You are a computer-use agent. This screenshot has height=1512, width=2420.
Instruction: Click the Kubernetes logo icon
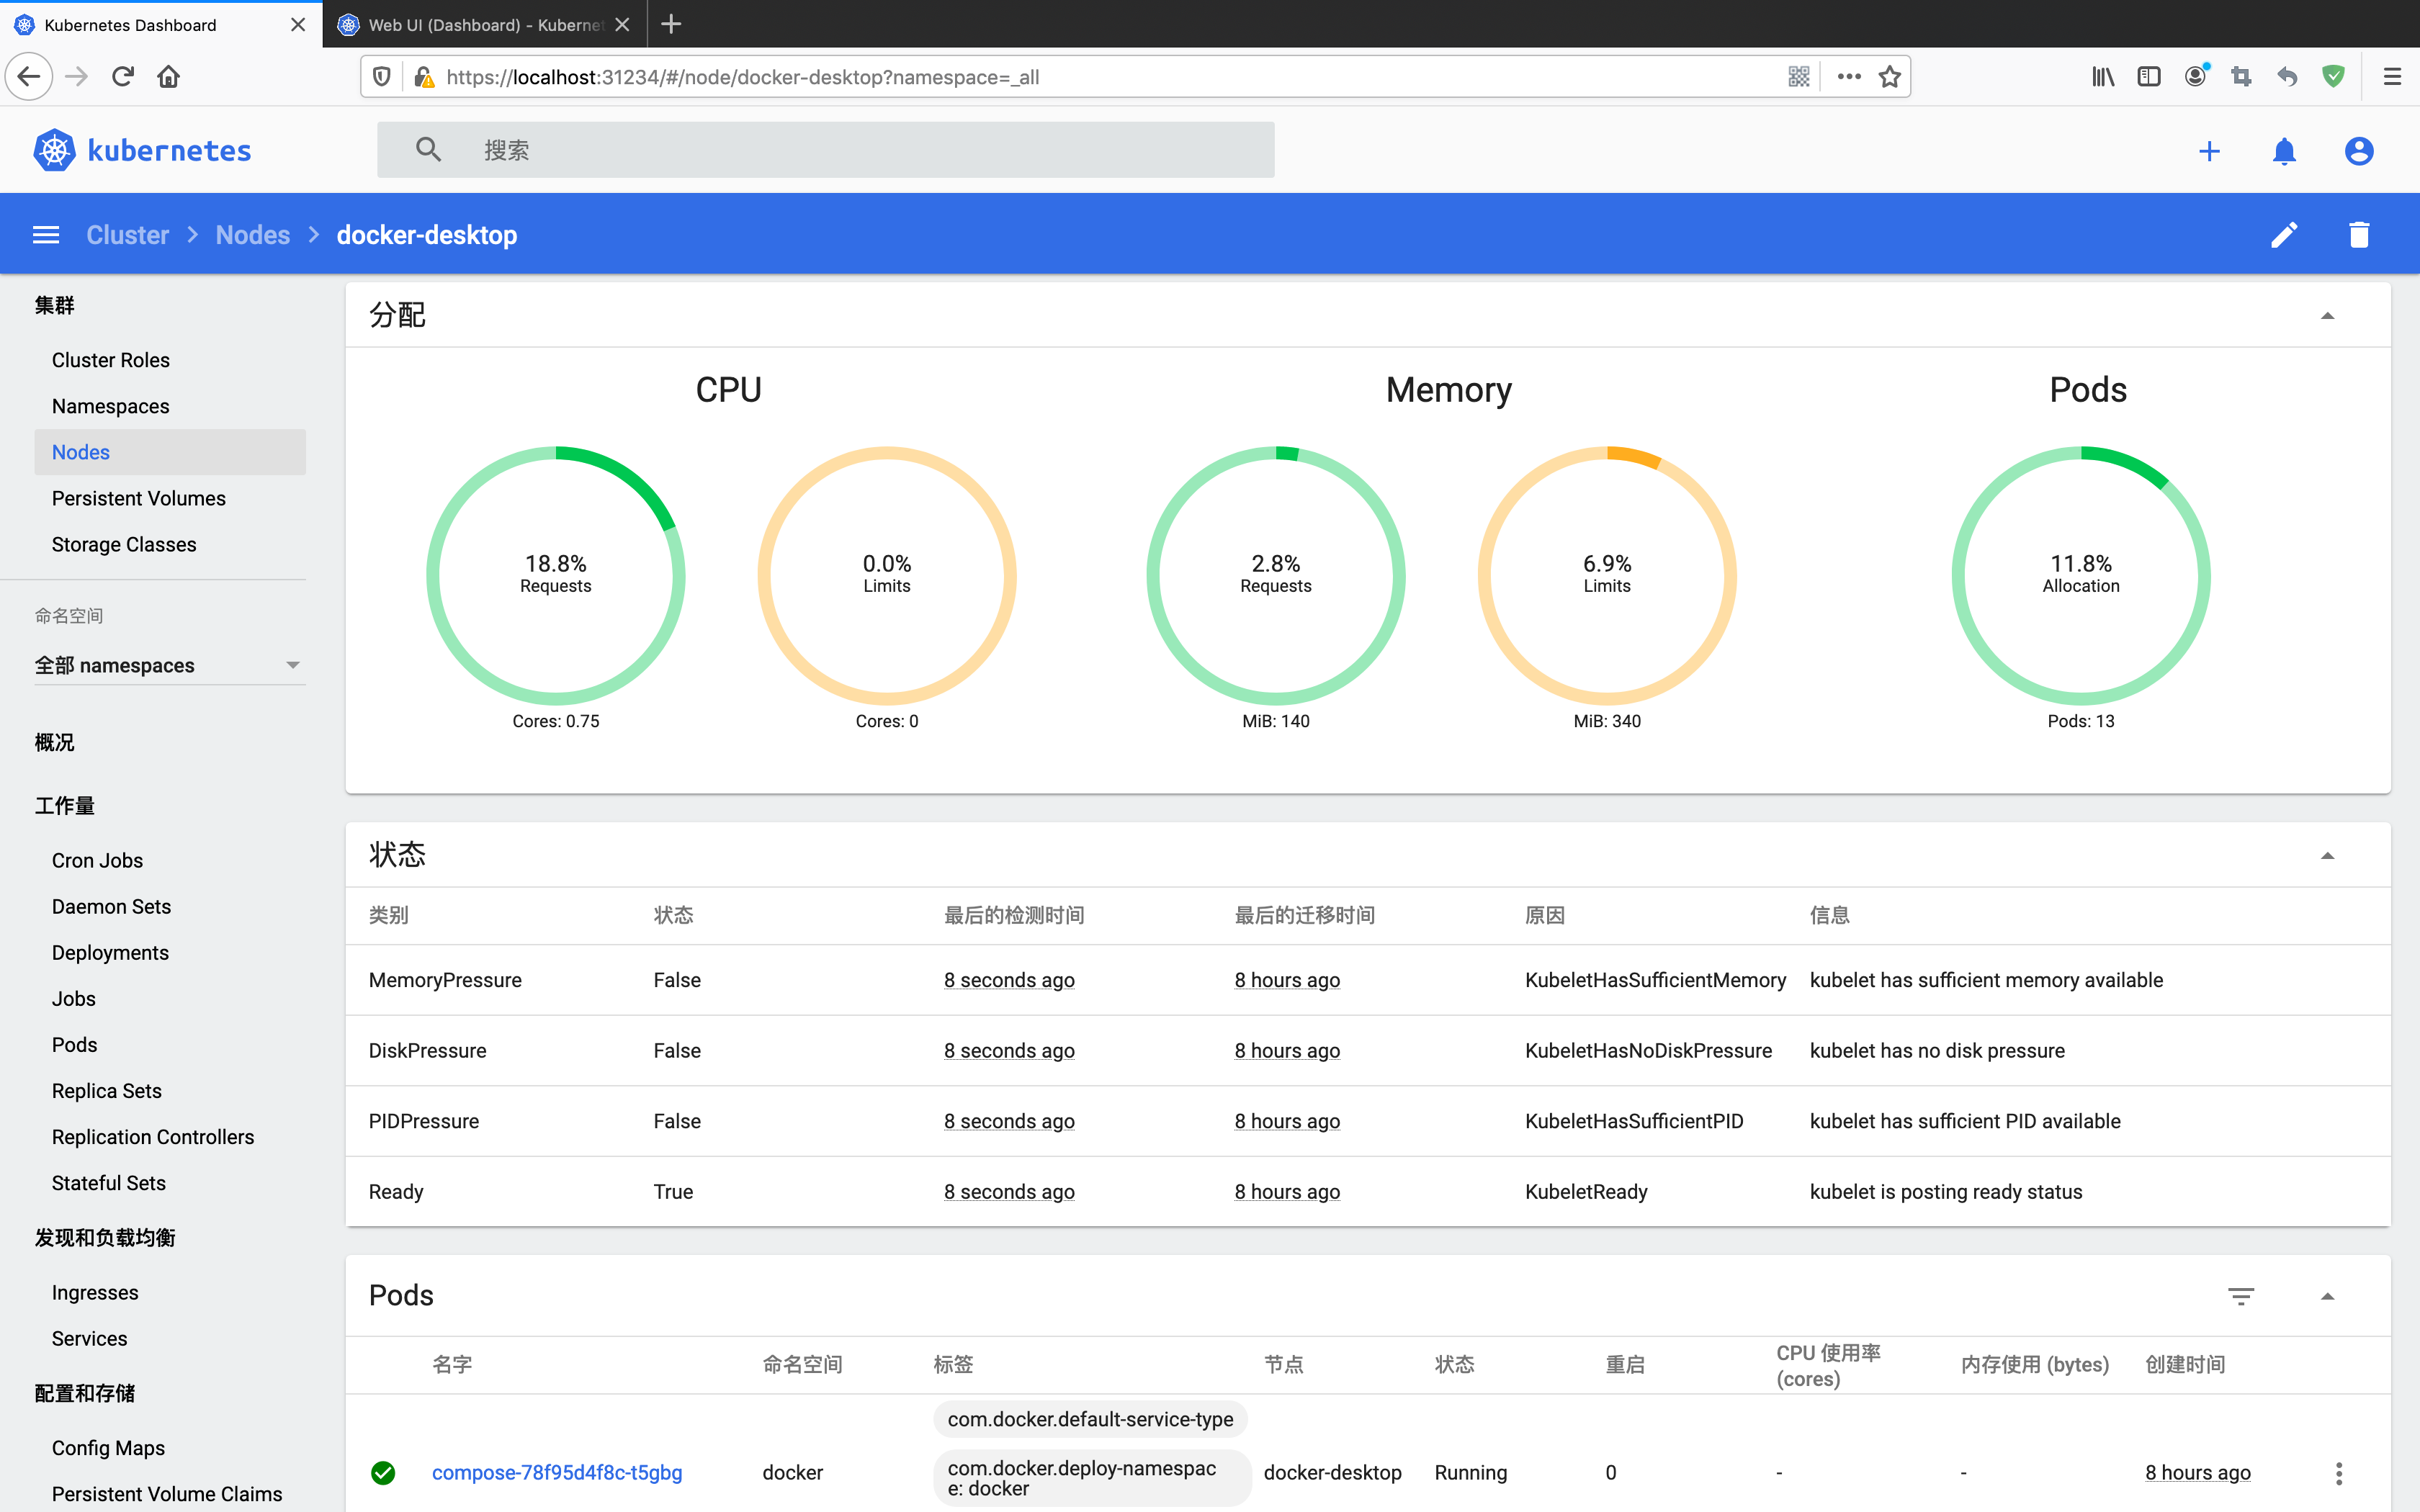point(54,150)
